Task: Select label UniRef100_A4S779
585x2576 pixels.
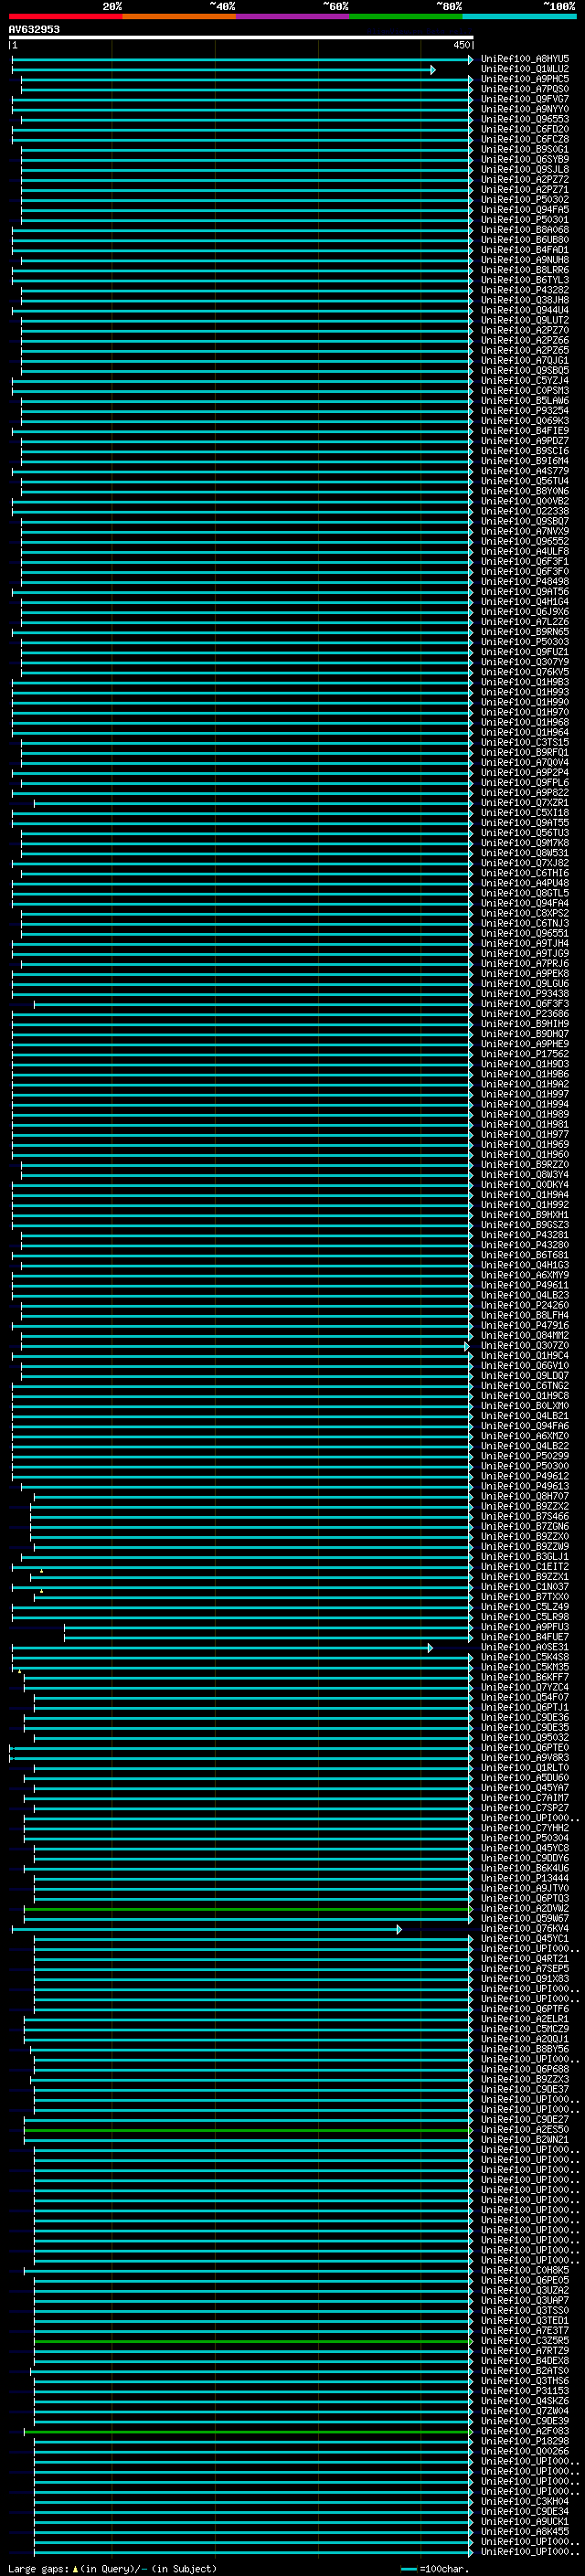Action: click(x=524, y=471)
